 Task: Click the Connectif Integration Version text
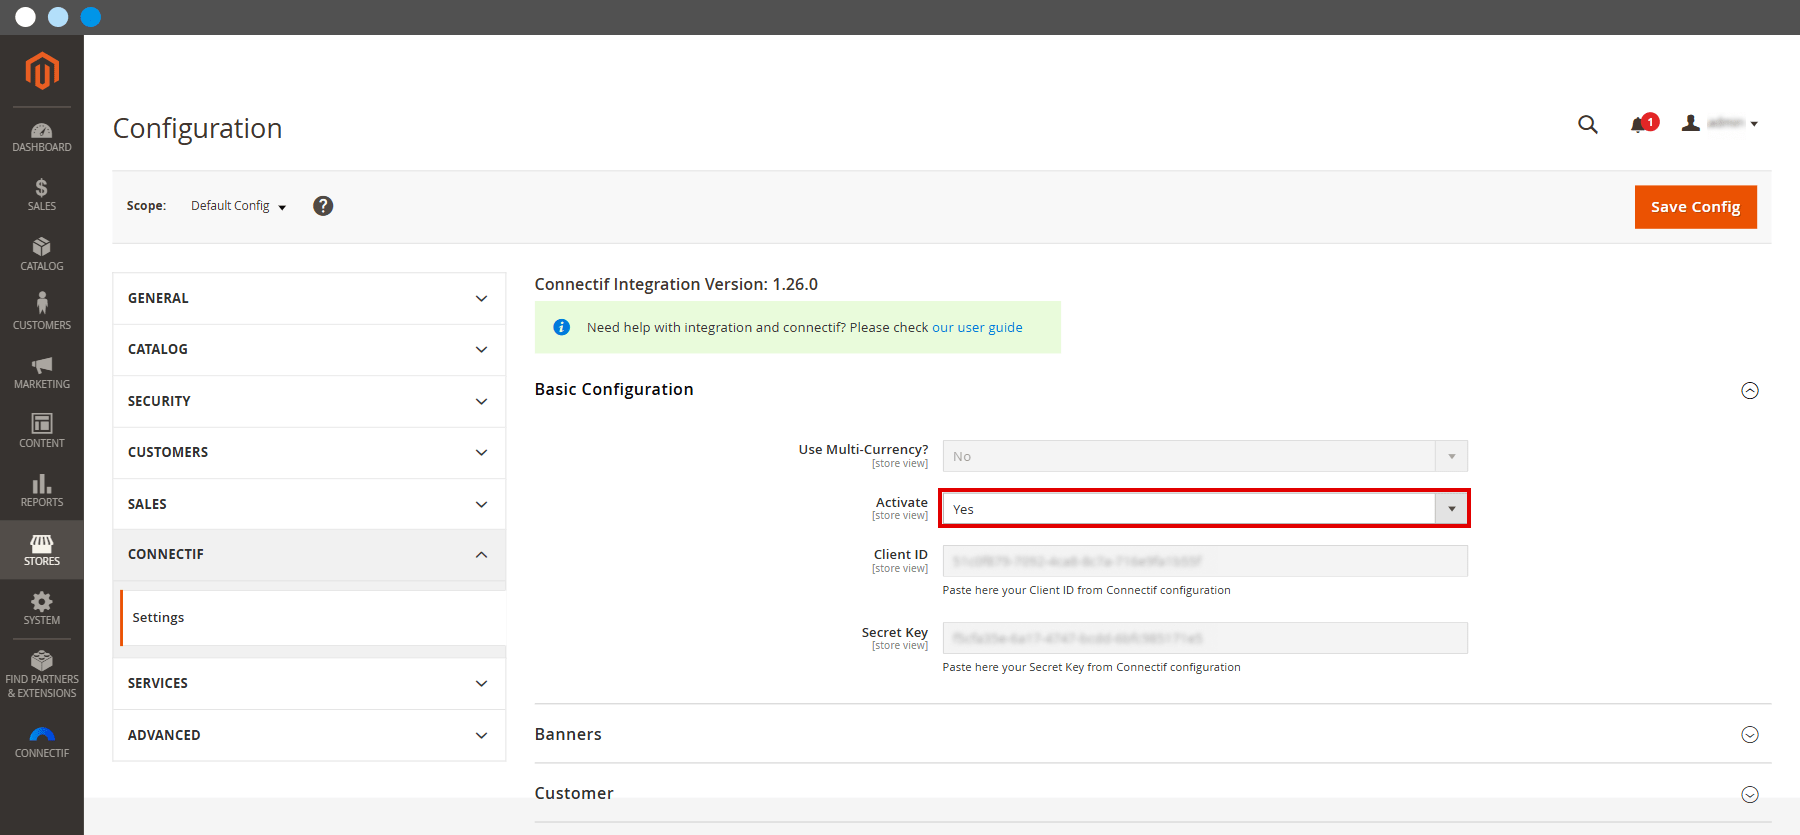pyautogui.click(x=676, y=284)
